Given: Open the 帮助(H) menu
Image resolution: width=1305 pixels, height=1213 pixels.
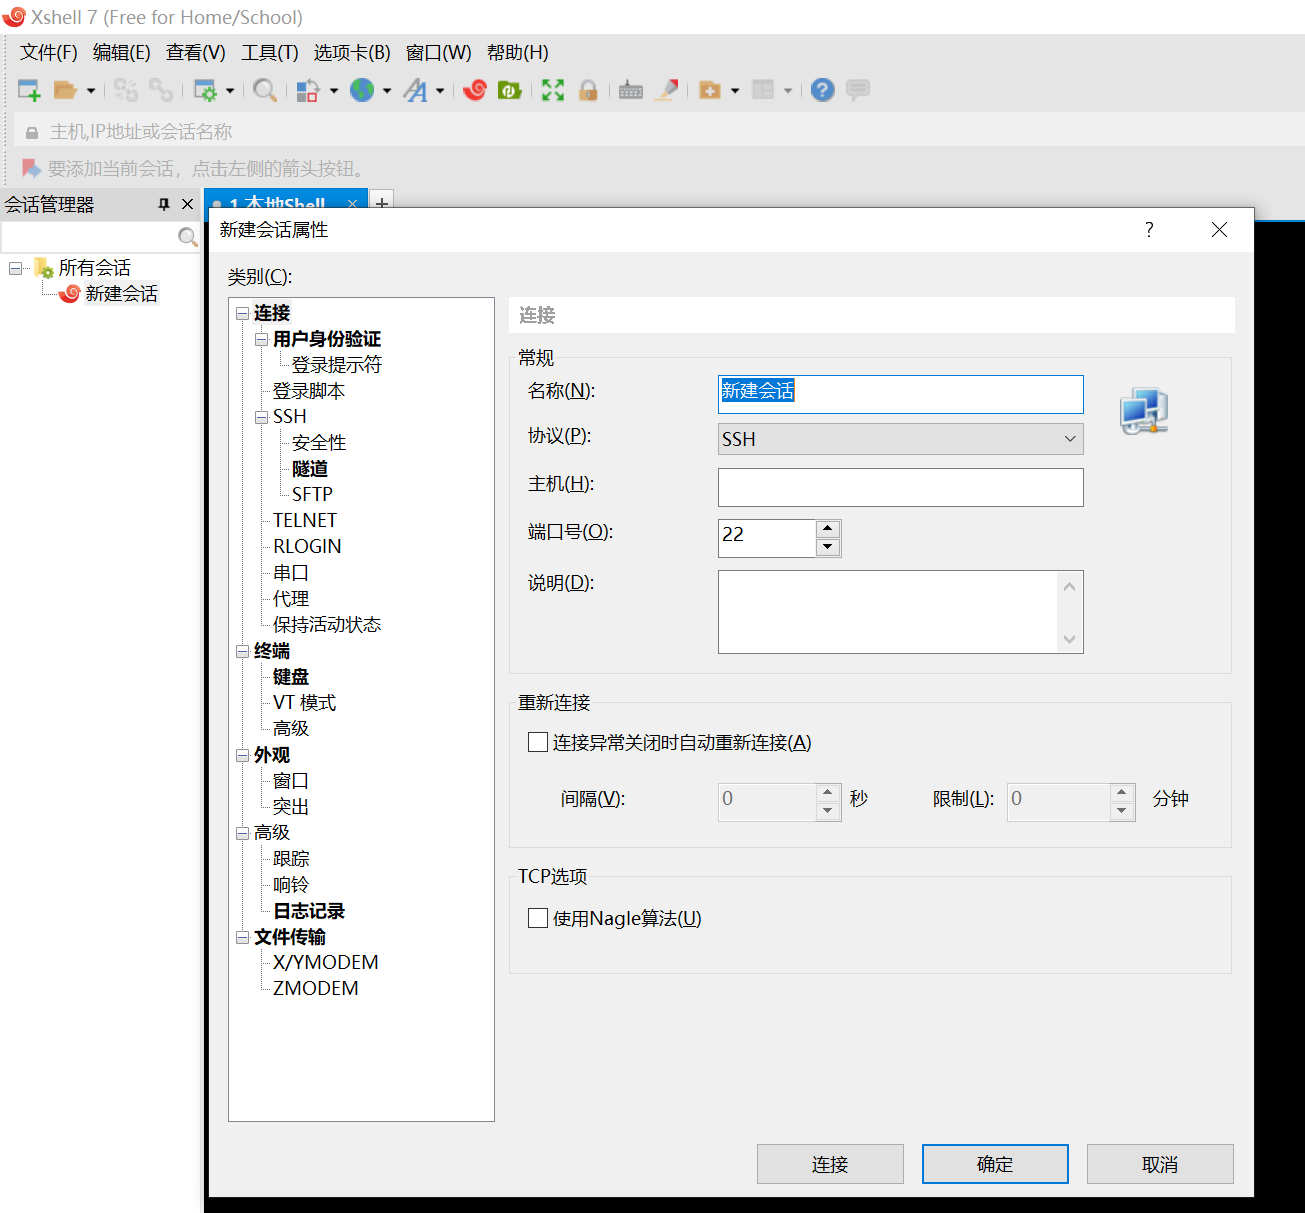Looking at the screenshot, I should (518, 53).
